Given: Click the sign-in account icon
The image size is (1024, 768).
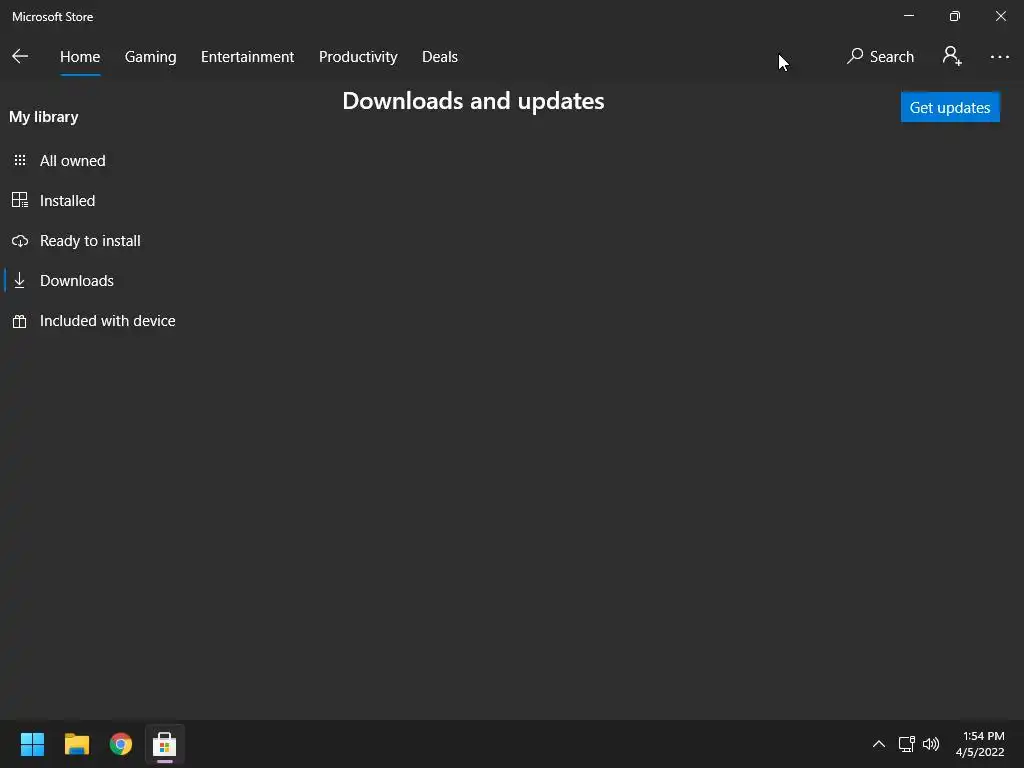Looking at the screenshot, I should pos(952,57).
